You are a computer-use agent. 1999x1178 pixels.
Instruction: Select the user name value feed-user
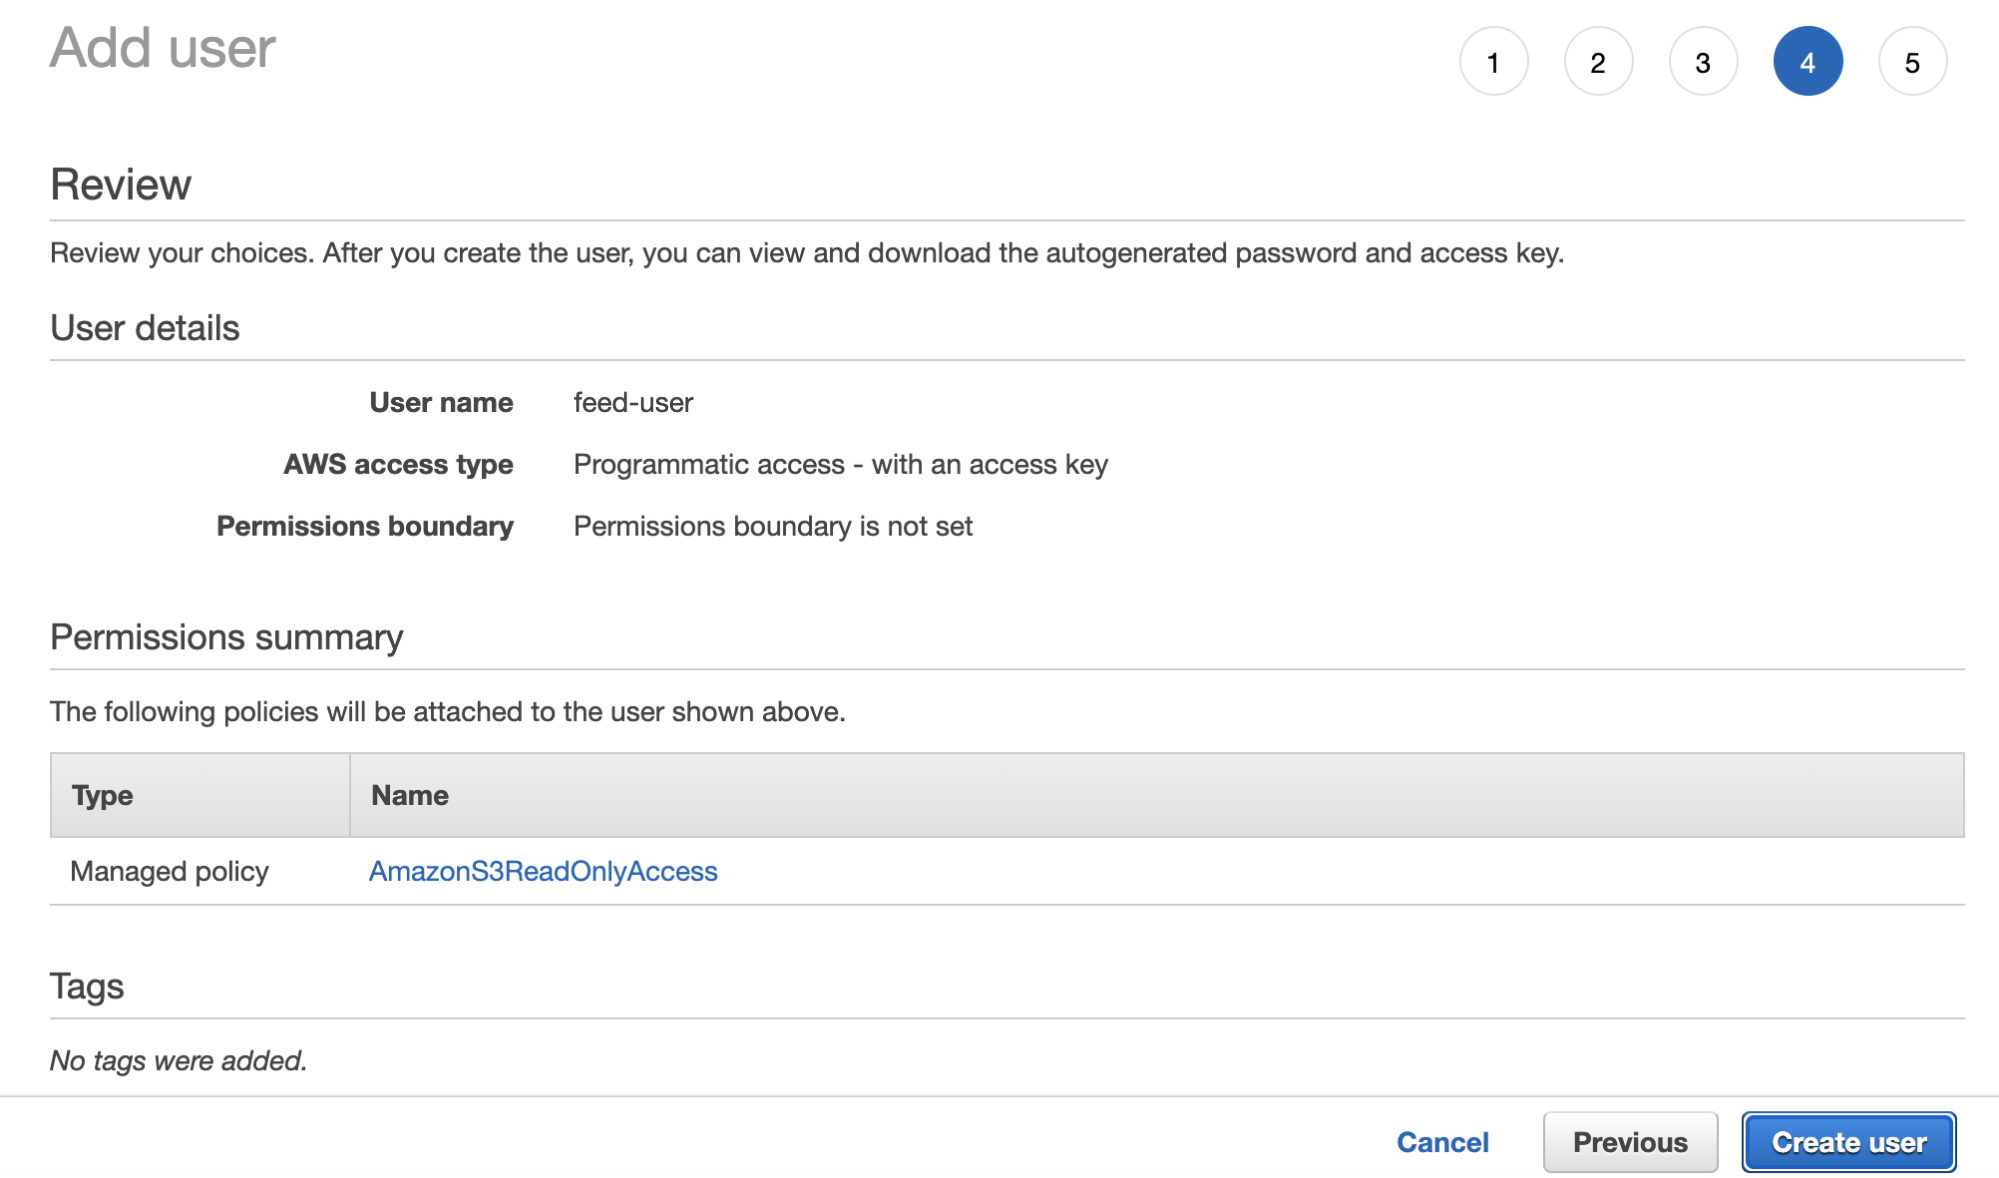(633, 402)
